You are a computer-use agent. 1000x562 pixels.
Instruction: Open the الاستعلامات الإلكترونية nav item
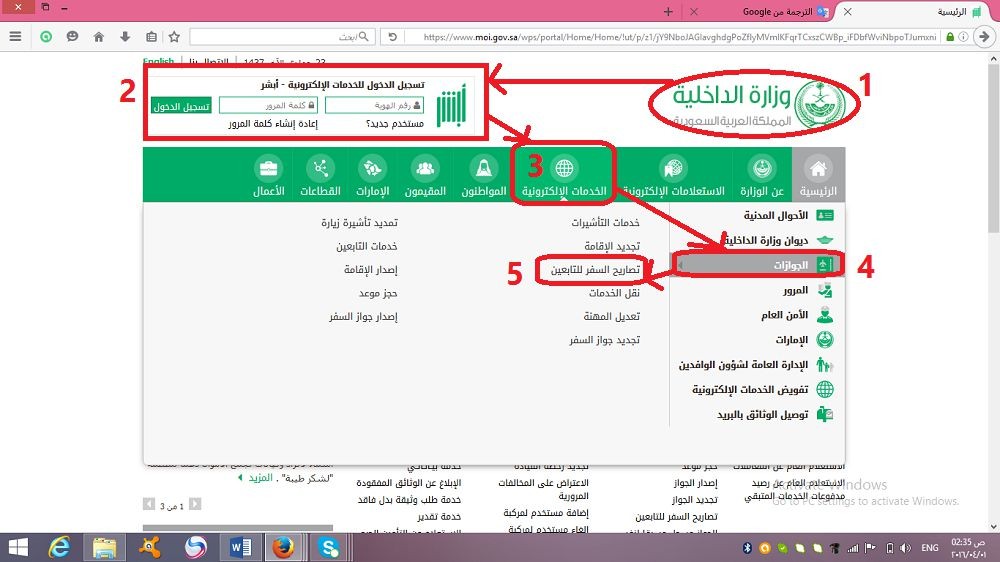[673, 175]
